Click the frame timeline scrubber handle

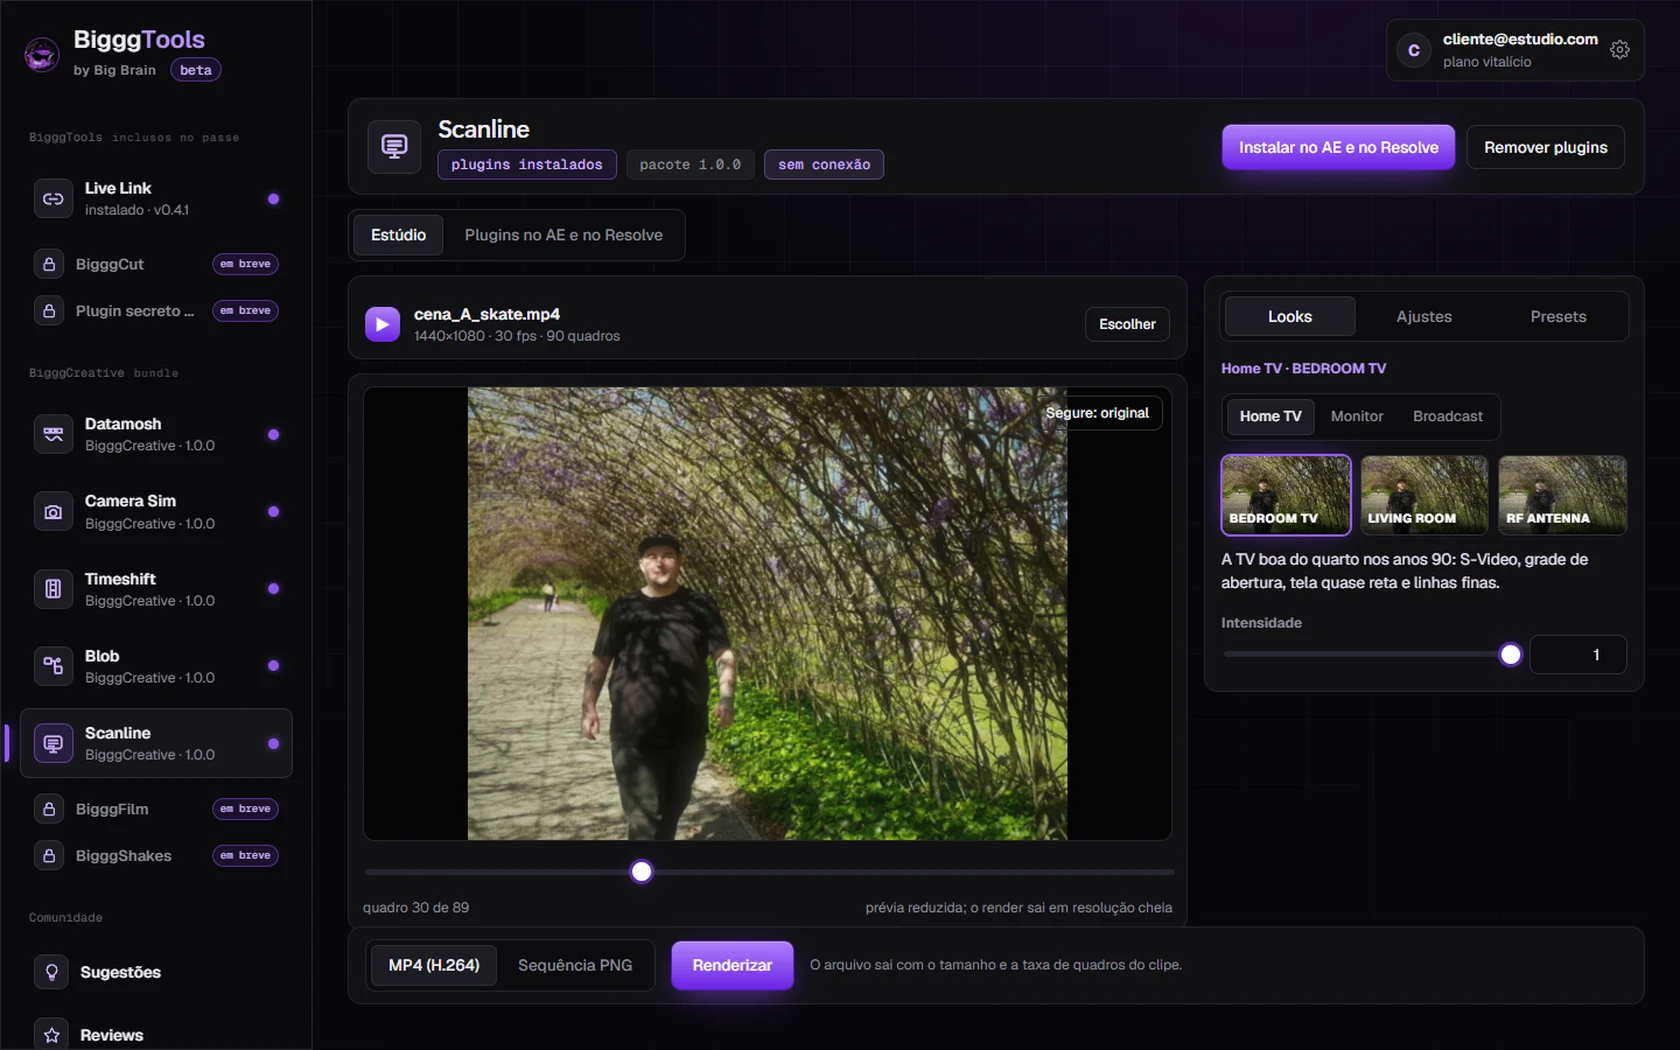pos(641,872)
